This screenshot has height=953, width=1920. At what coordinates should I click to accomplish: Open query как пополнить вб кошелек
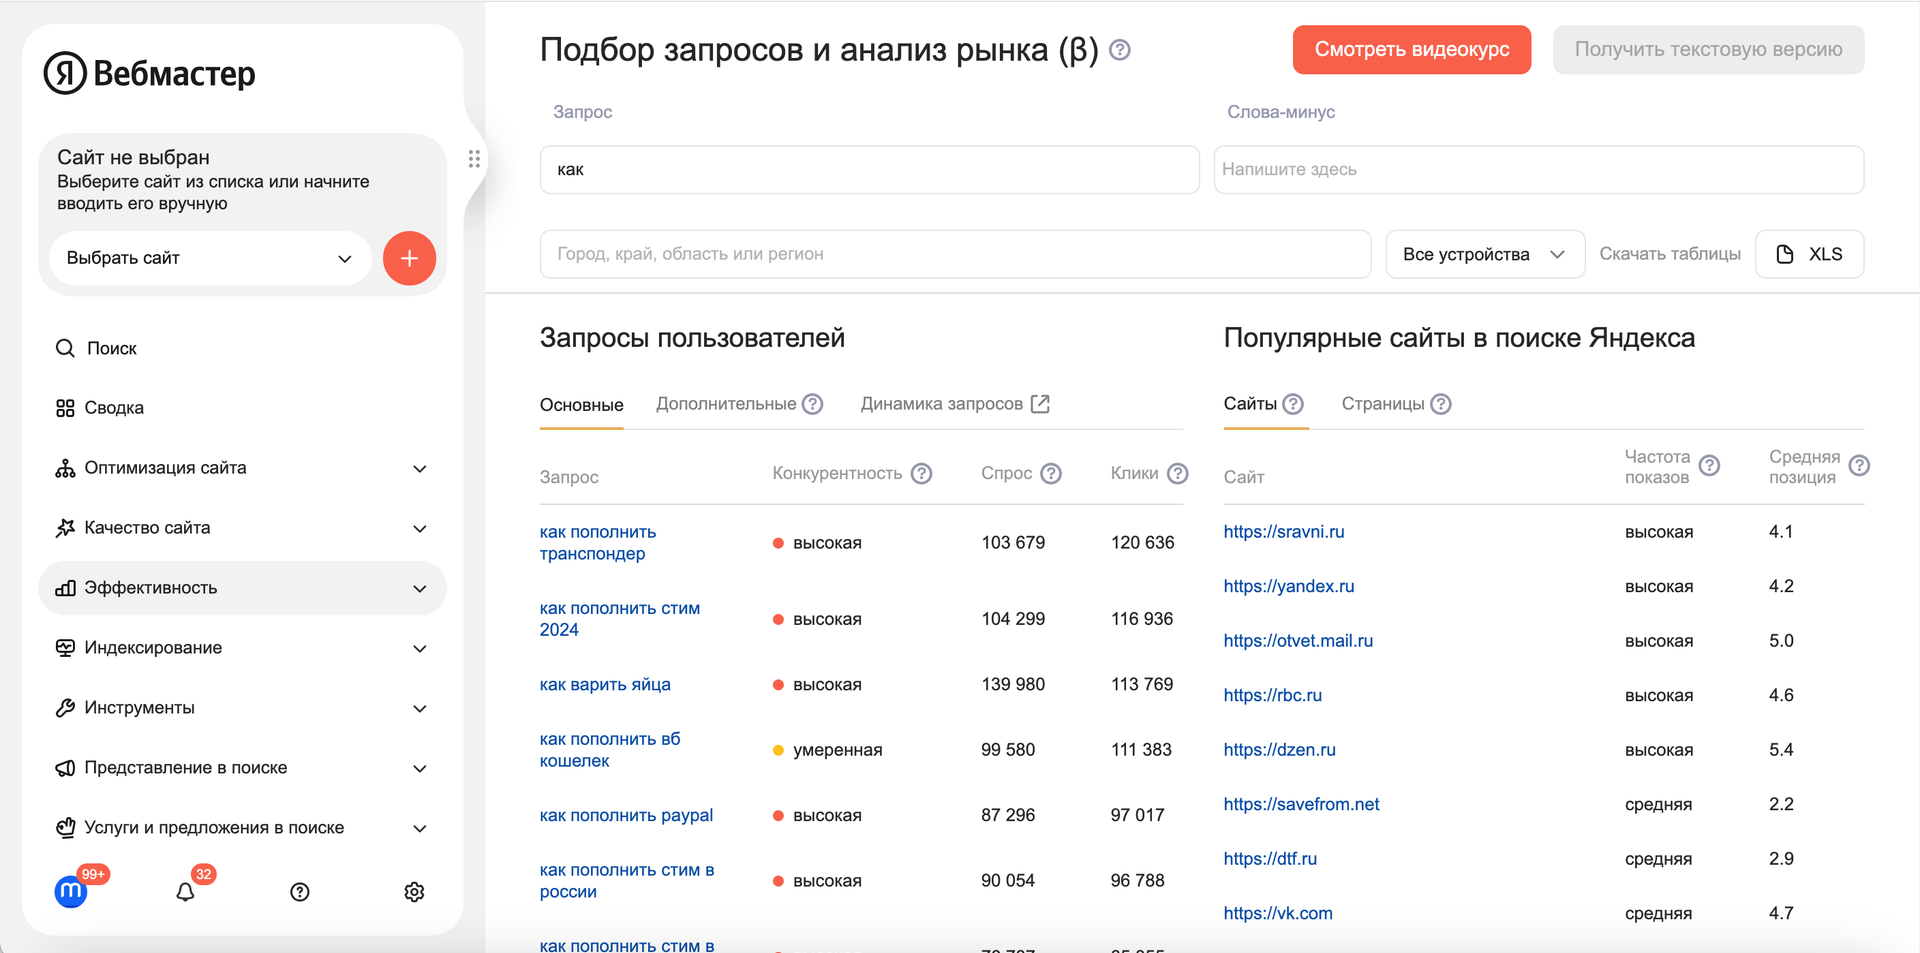610,750
